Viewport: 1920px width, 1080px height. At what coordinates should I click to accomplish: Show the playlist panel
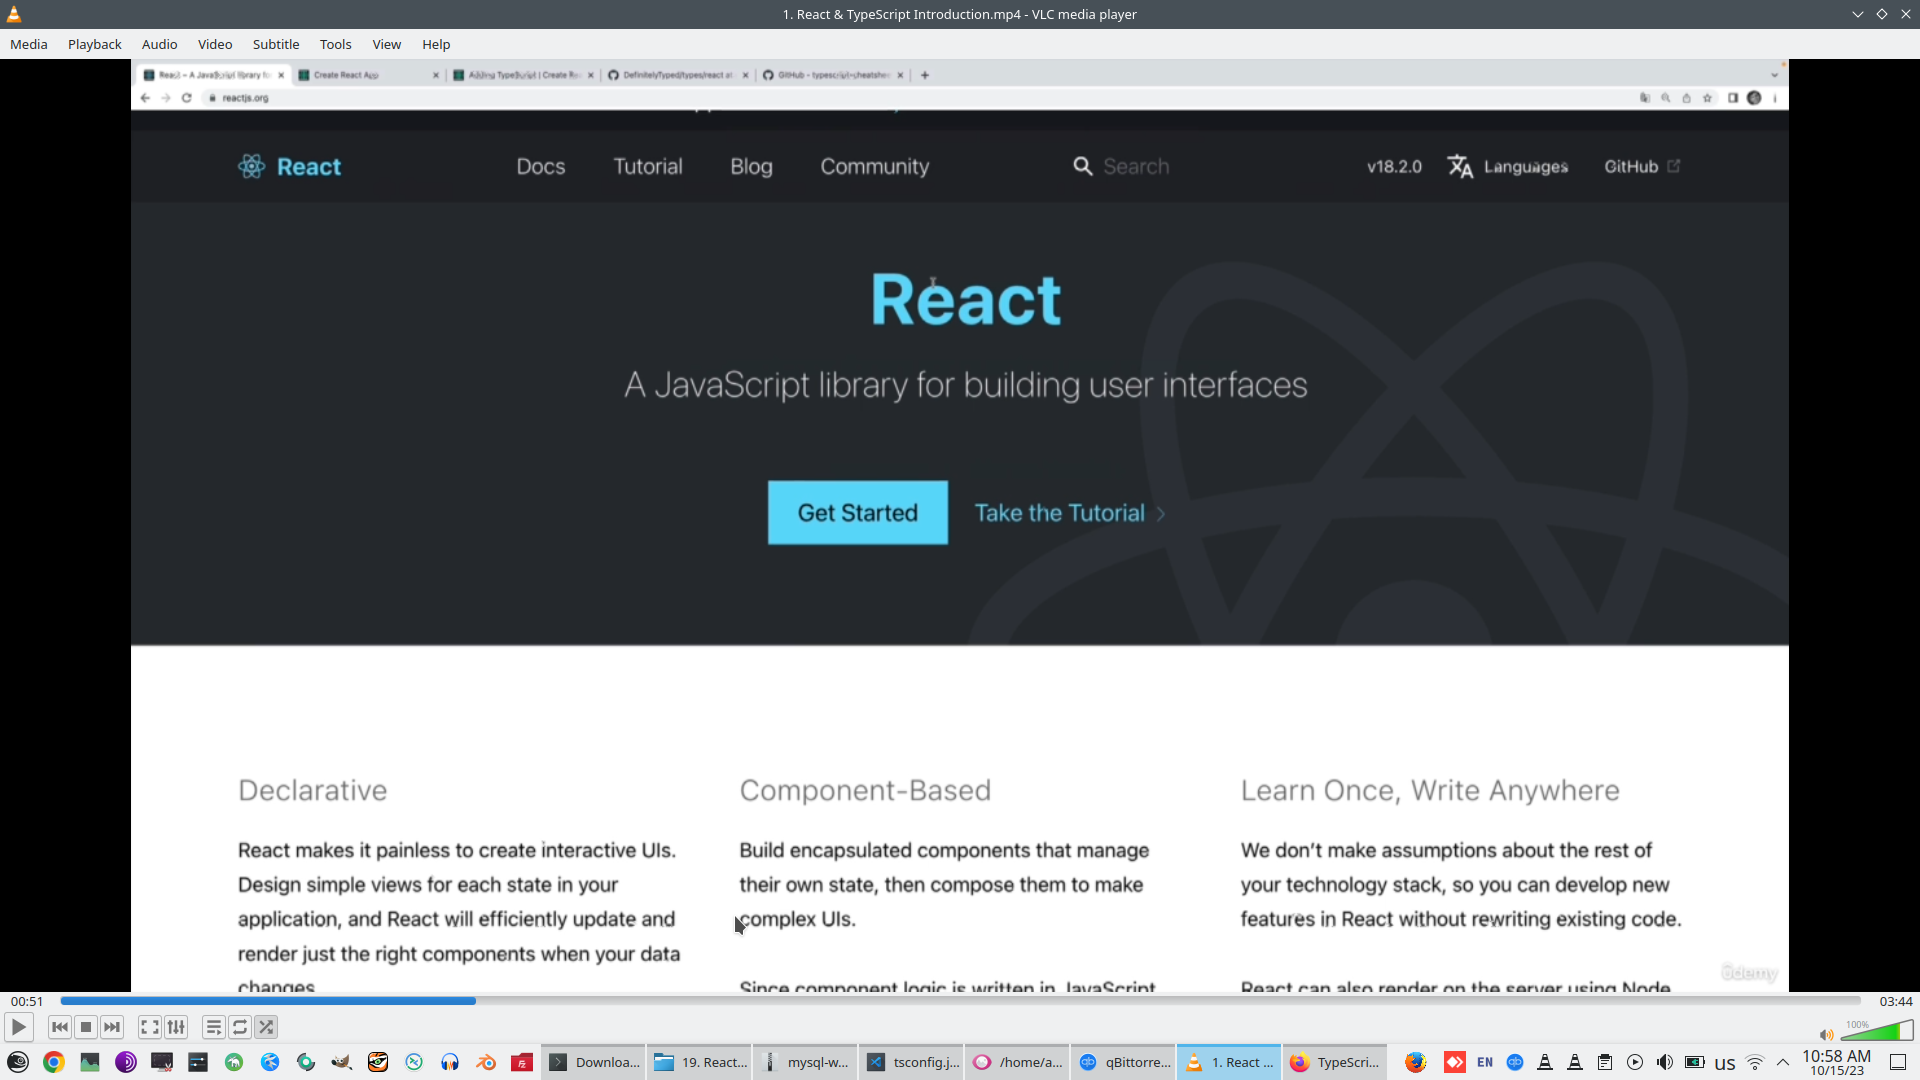click(x=214, y=1027)
